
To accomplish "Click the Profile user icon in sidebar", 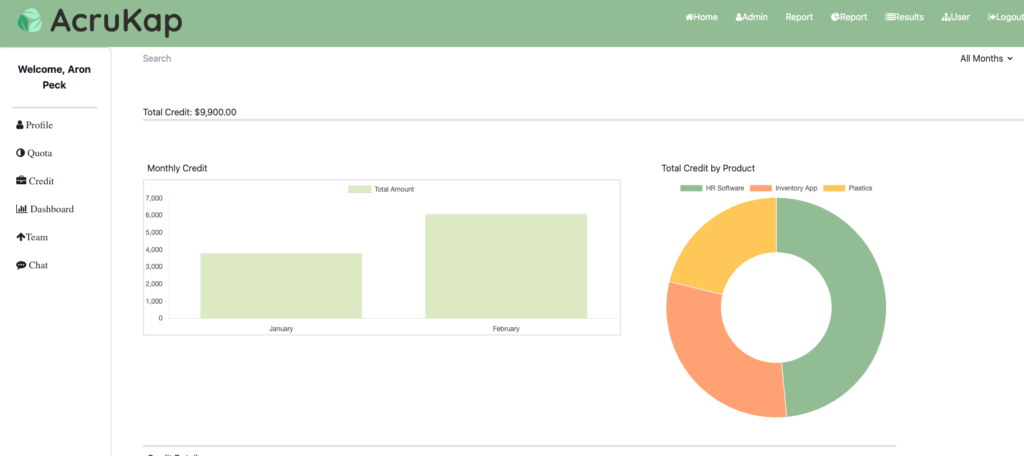I will point(20,125).
